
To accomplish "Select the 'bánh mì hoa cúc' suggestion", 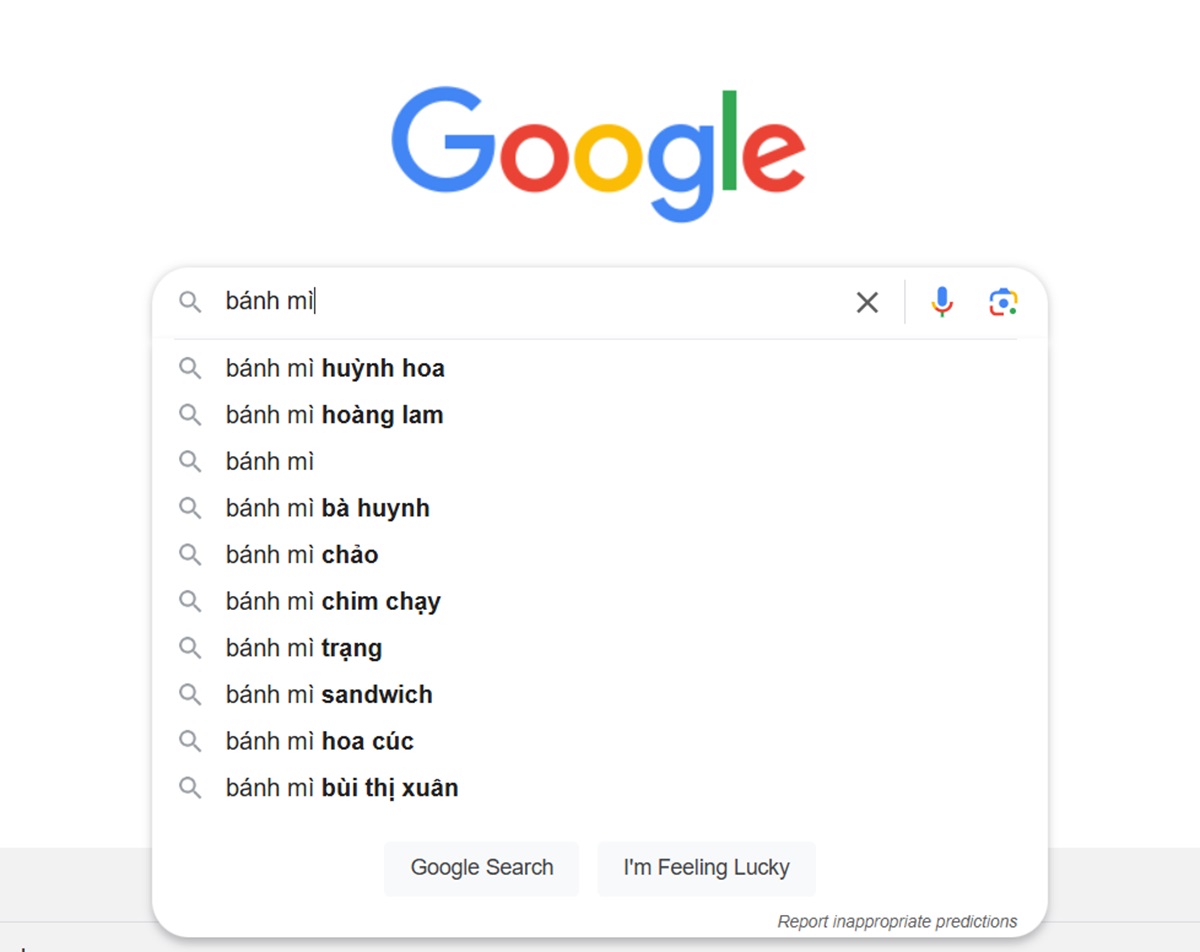I will coord(600,742).
